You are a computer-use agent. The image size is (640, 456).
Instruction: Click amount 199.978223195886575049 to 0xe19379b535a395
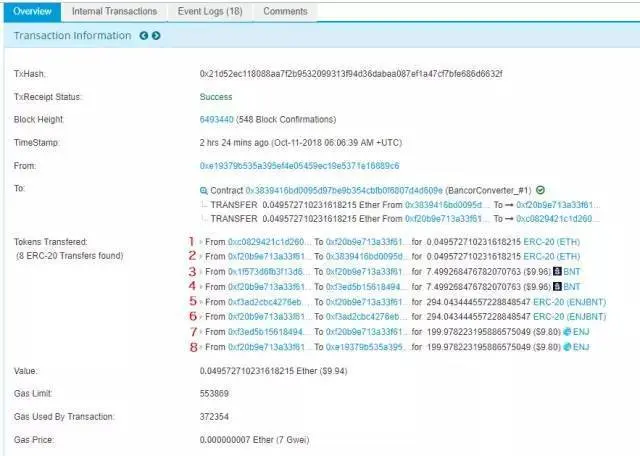tap(478, 347)
